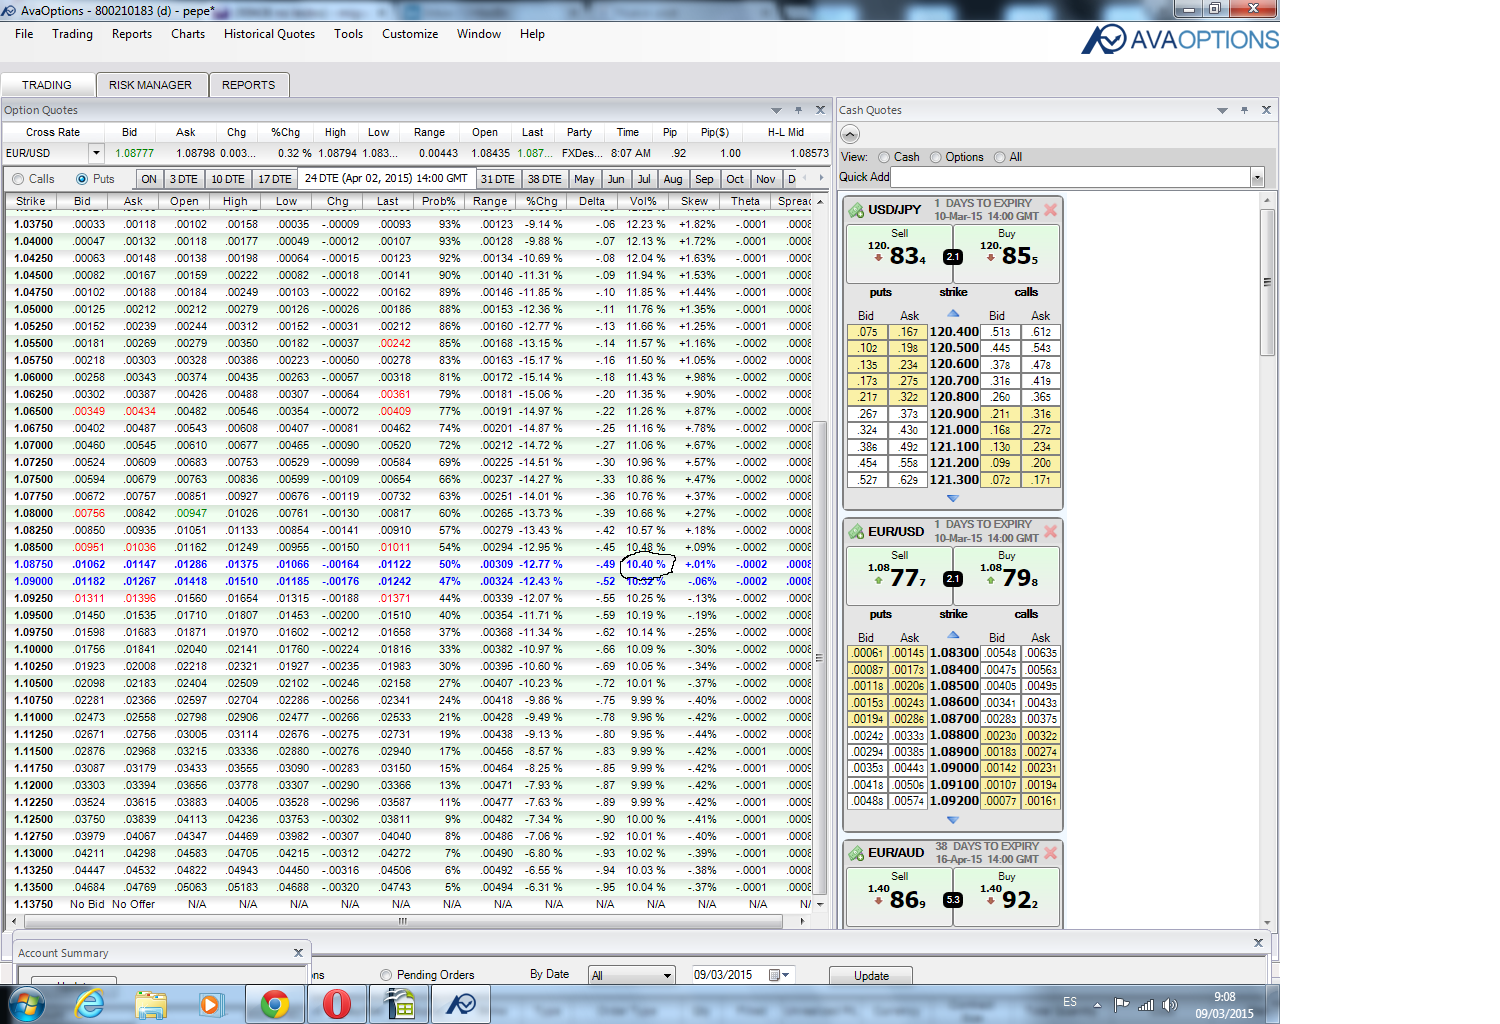Viewport: 1500px width, 1024px height.
Task: Click Buy on EUR/USD card
Action: click(x=1006, y=575)
